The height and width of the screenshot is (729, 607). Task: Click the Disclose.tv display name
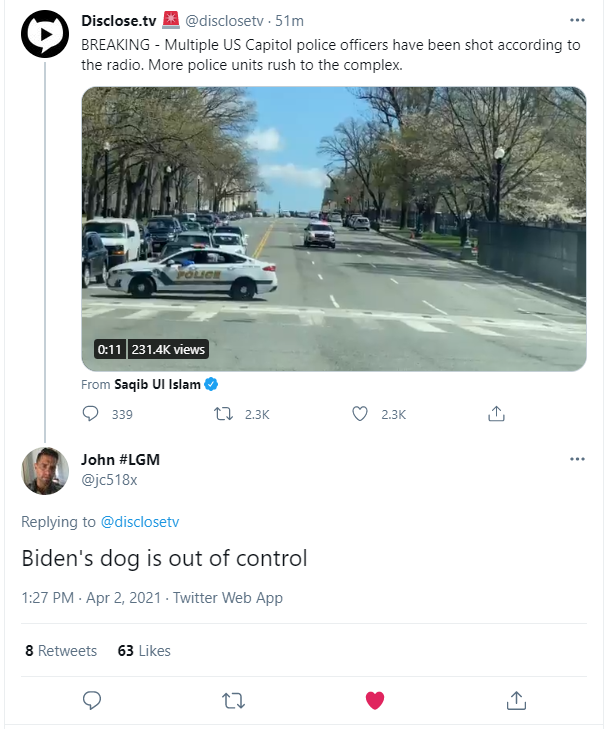point(119,21)
